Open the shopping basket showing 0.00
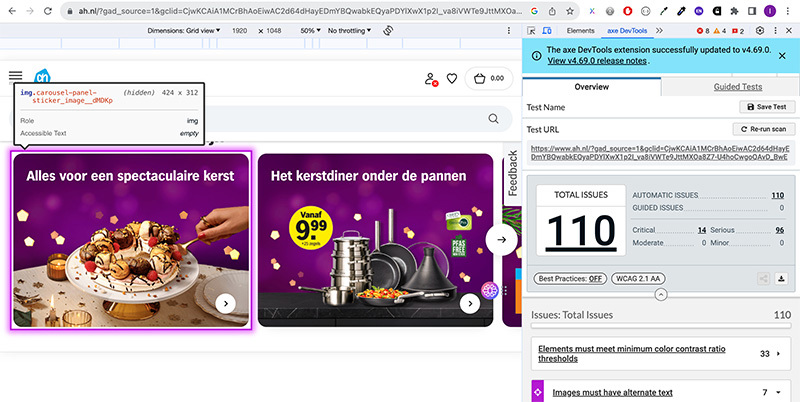This screenshot has height=402, width=800. pos(487,79)
